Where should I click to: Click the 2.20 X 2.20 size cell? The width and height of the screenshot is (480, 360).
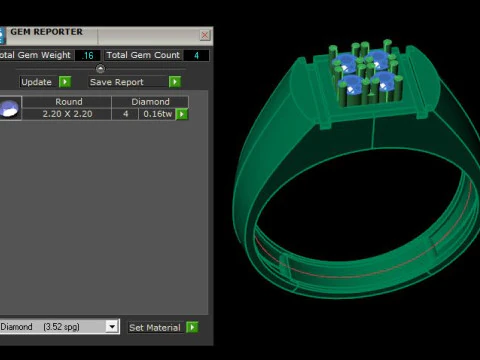coord(67,114)
